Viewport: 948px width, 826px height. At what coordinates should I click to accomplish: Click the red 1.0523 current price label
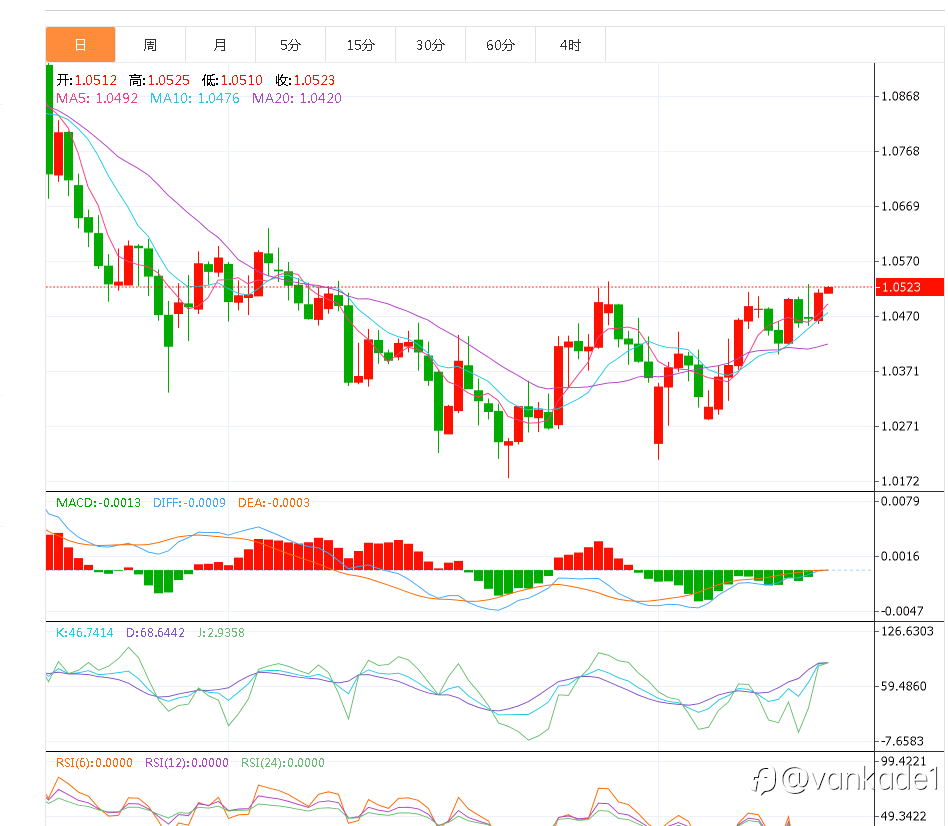point(909,287)
